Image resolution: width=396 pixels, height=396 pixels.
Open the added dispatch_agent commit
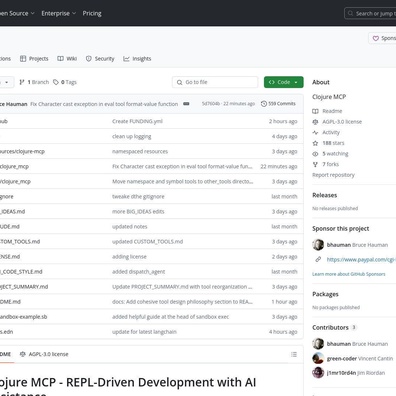pos(139,272)
